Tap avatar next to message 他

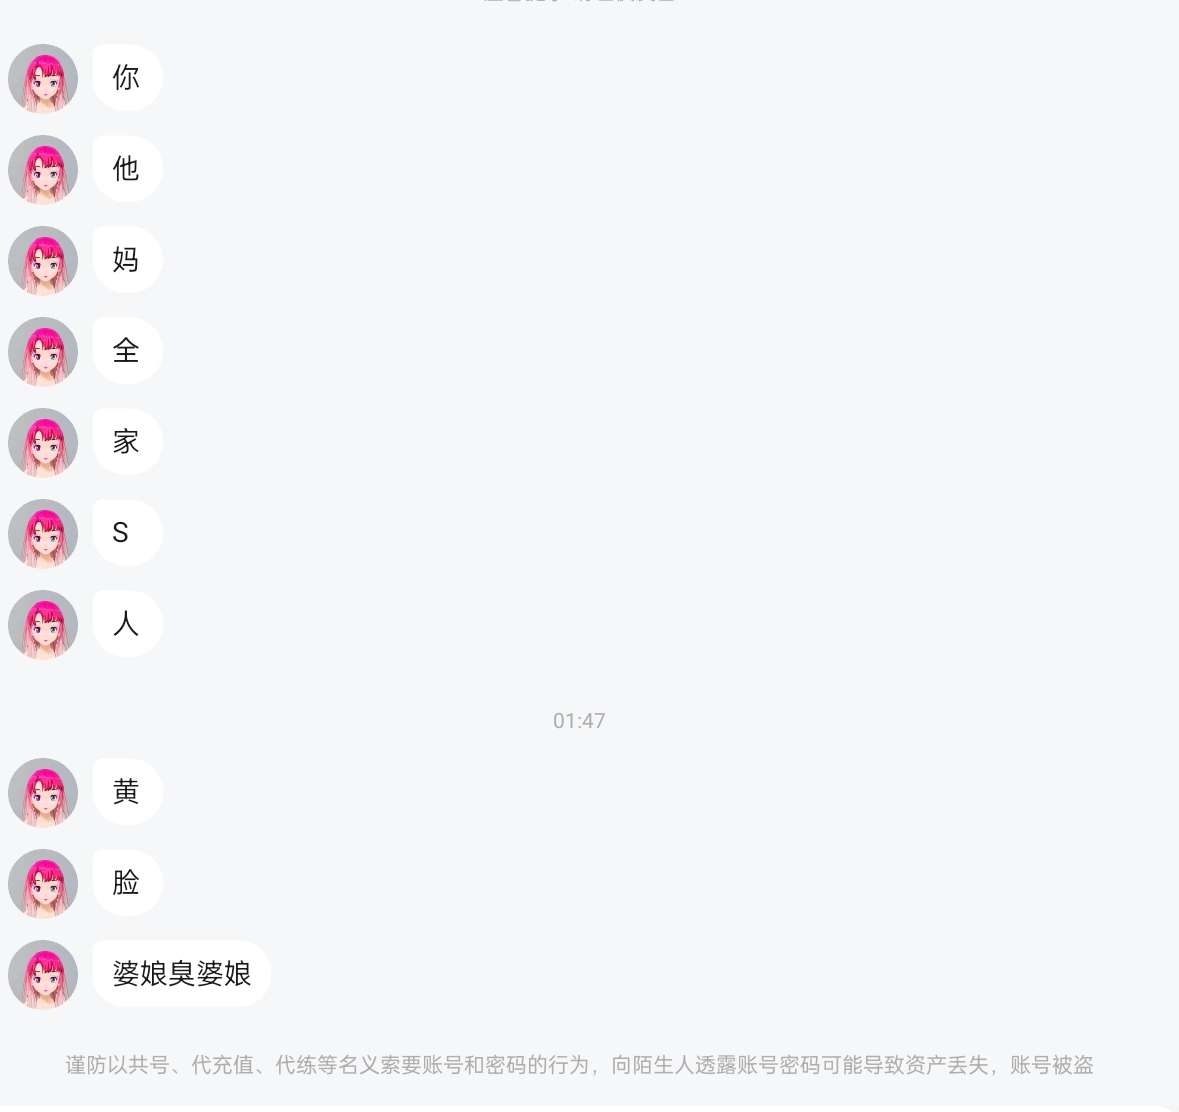click(43, 169)
